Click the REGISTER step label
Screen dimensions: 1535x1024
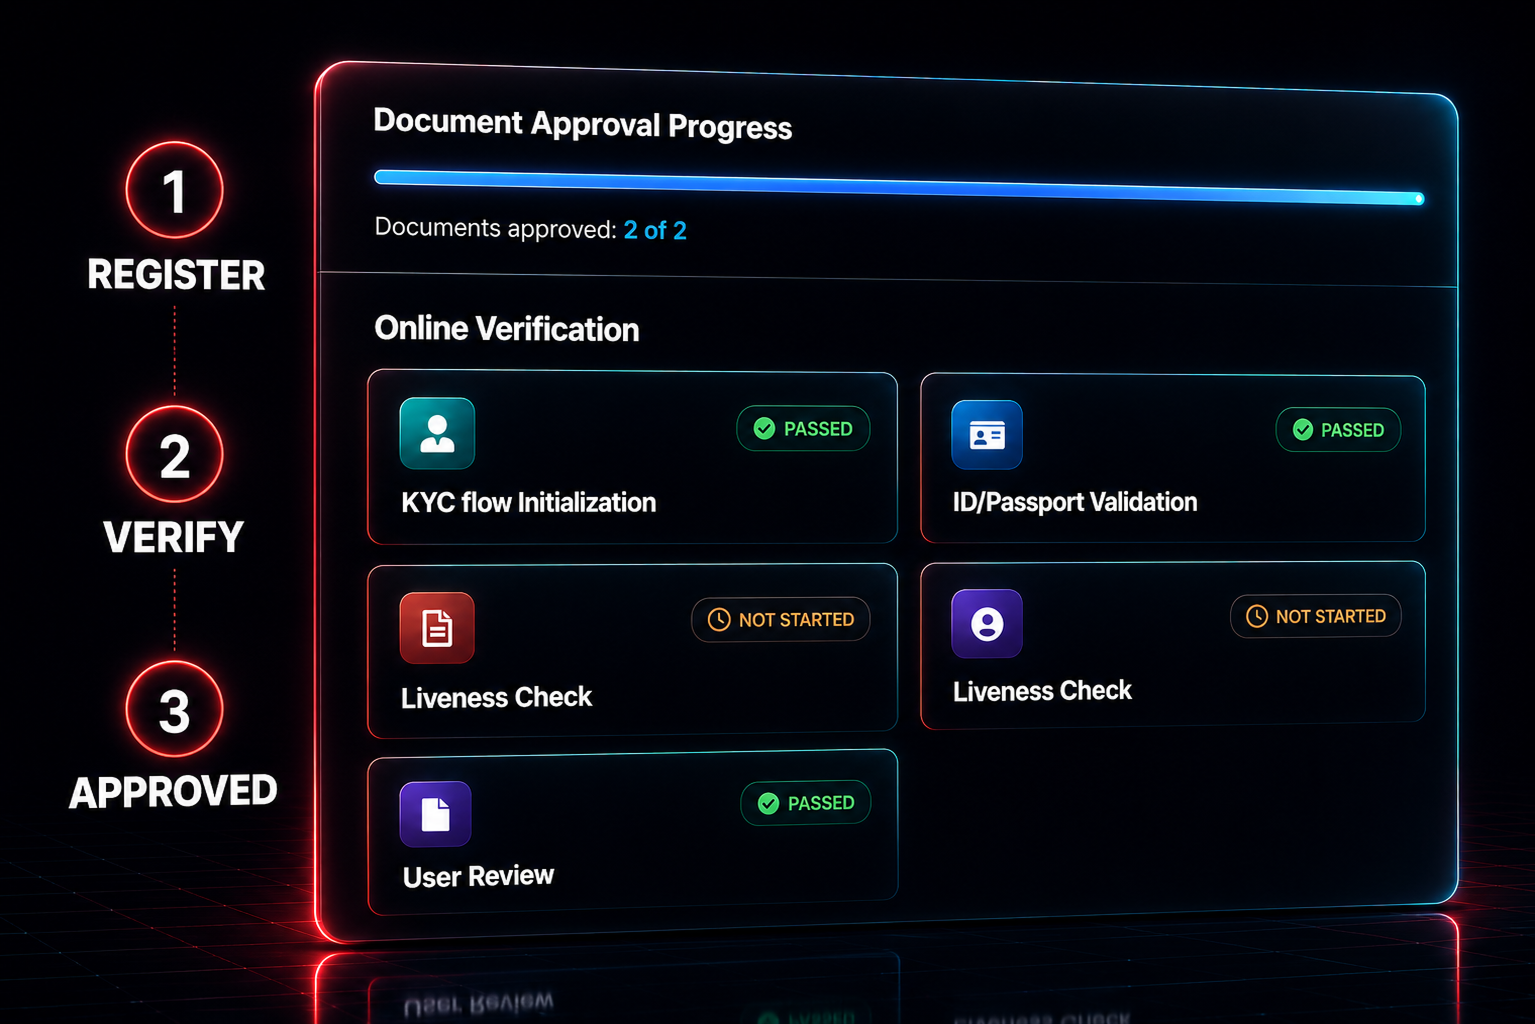tap(176, 275)
